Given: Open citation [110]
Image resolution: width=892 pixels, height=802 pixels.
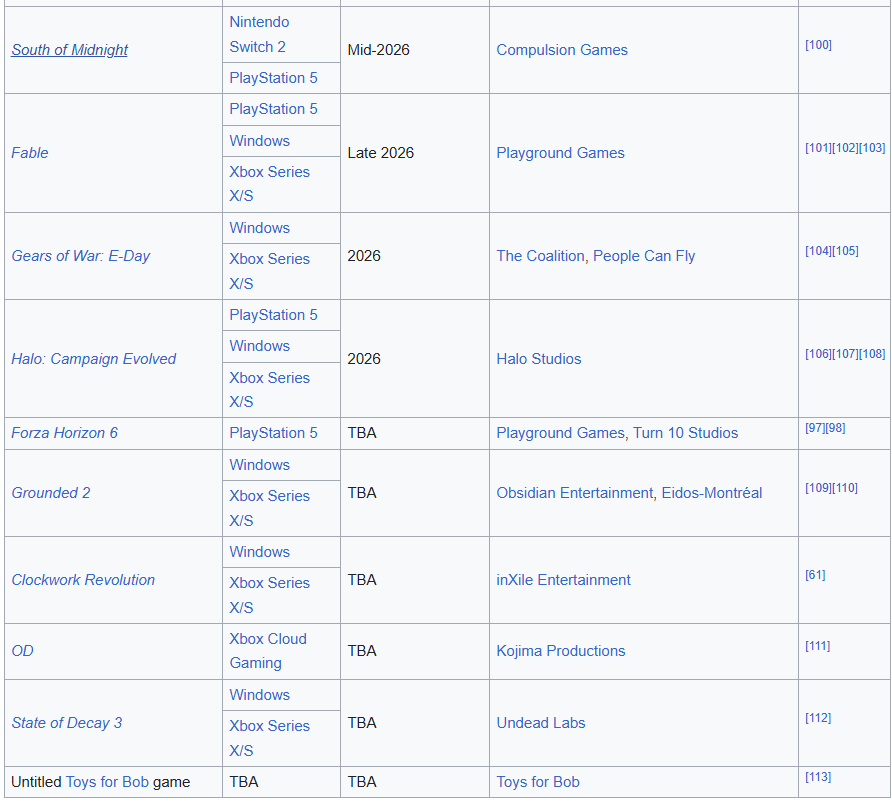Looking at the screenshot, I should point(845,488).
